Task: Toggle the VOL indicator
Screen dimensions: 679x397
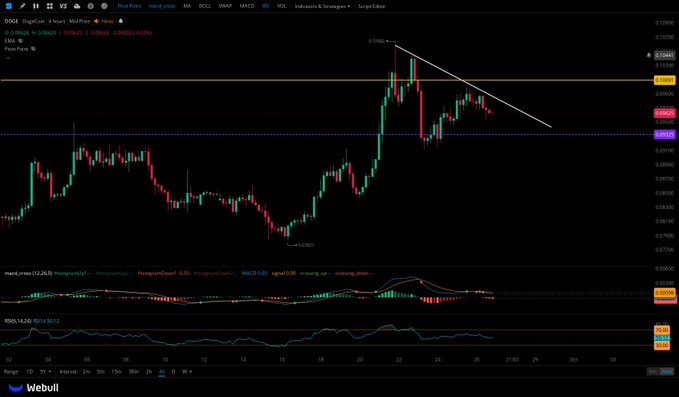Action: (x=281, y=6)
